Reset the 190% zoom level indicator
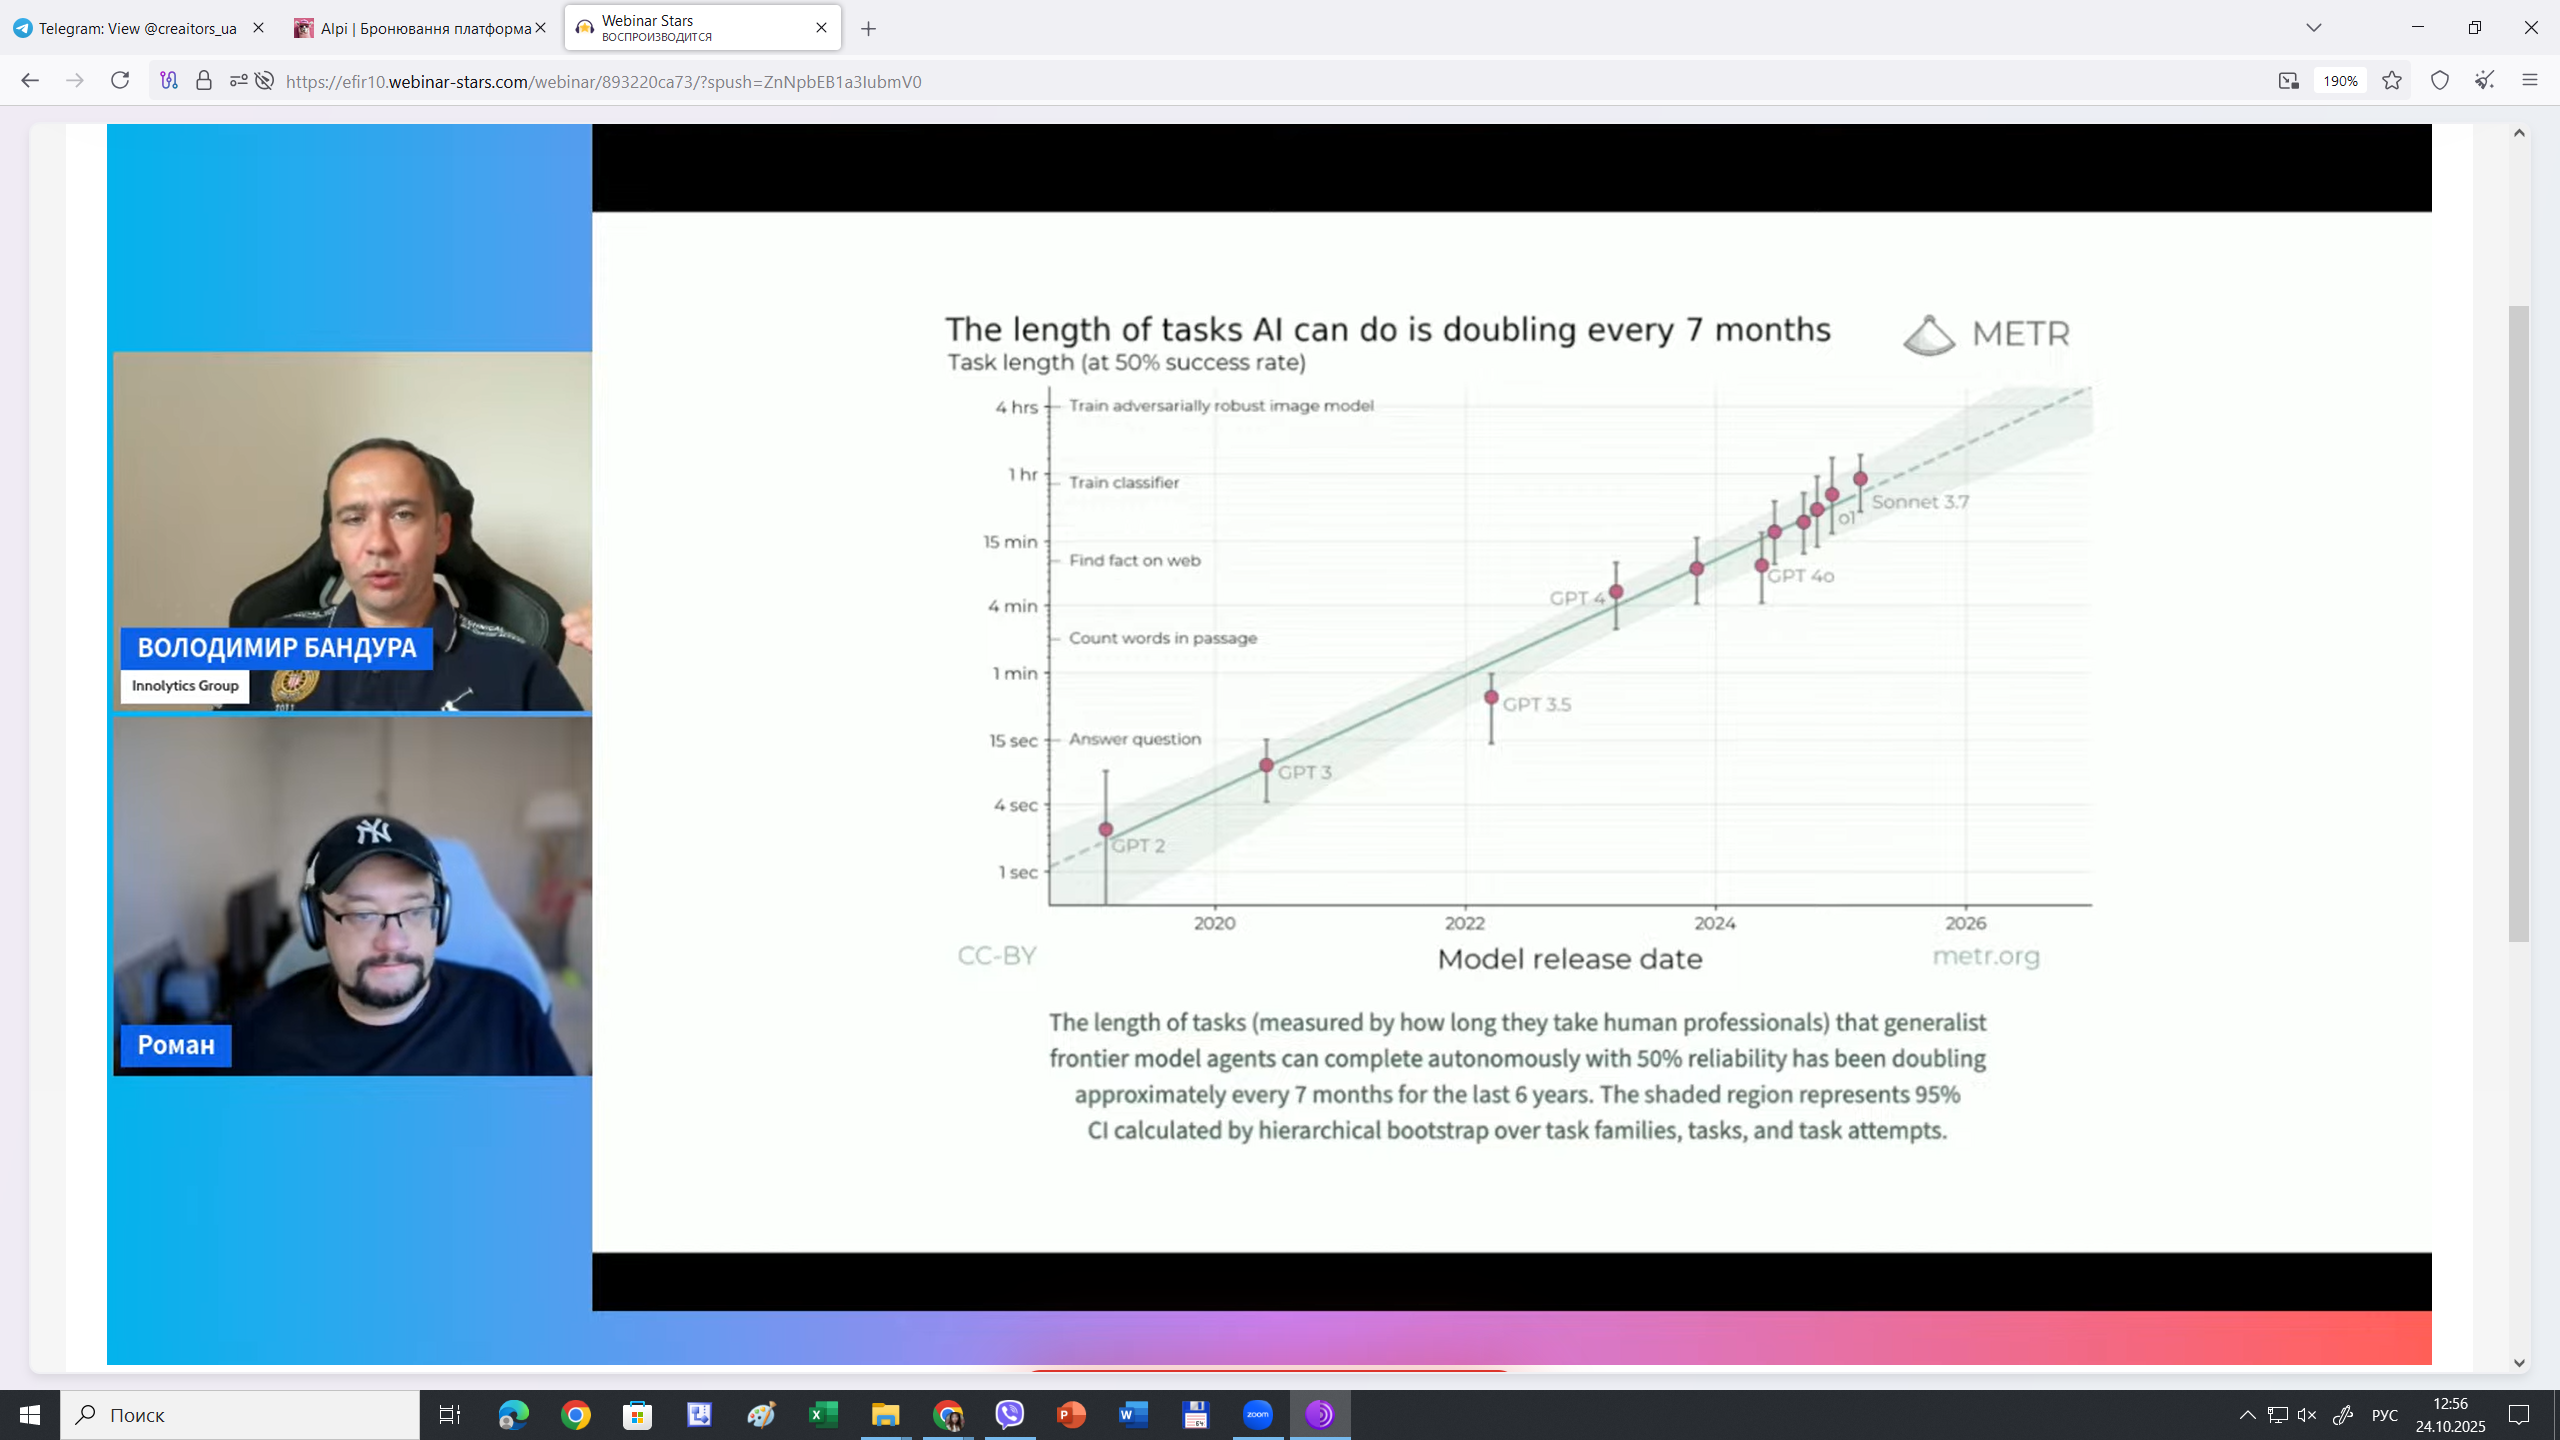 tap(2340, 81)
